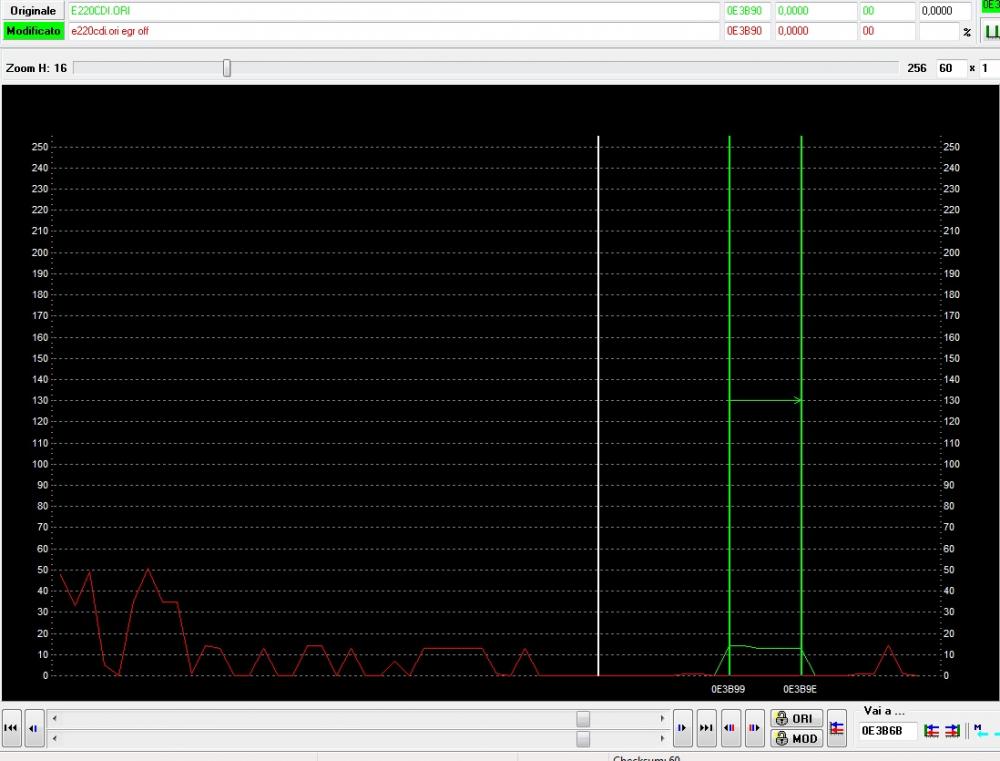This screenshot has height=761, width=1000.
Task: Click the compare icon right of ORI/MOD
Action: coord(837,728)
